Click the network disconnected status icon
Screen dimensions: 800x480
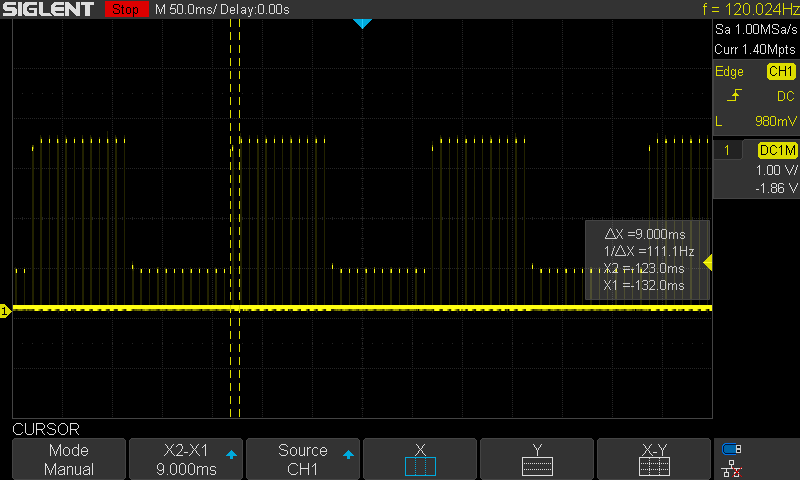731,468
